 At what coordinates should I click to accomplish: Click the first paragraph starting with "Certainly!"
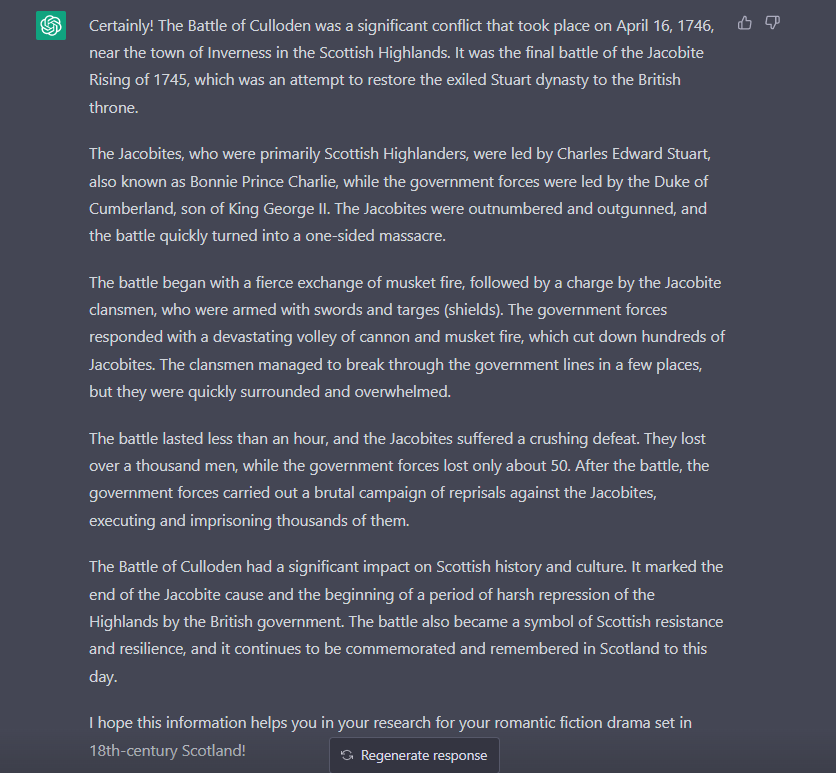[401, 67]
